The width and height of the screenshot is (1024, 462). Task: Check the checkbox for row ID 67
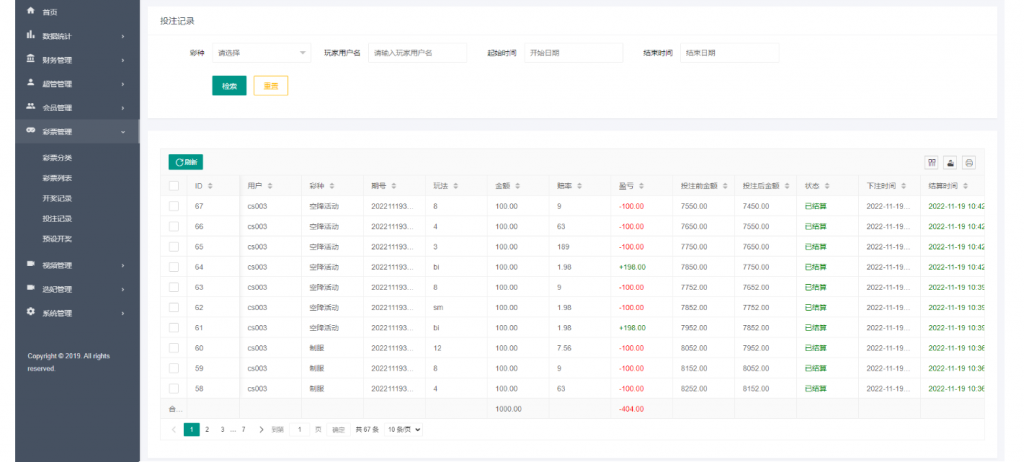tap(174, 206)
